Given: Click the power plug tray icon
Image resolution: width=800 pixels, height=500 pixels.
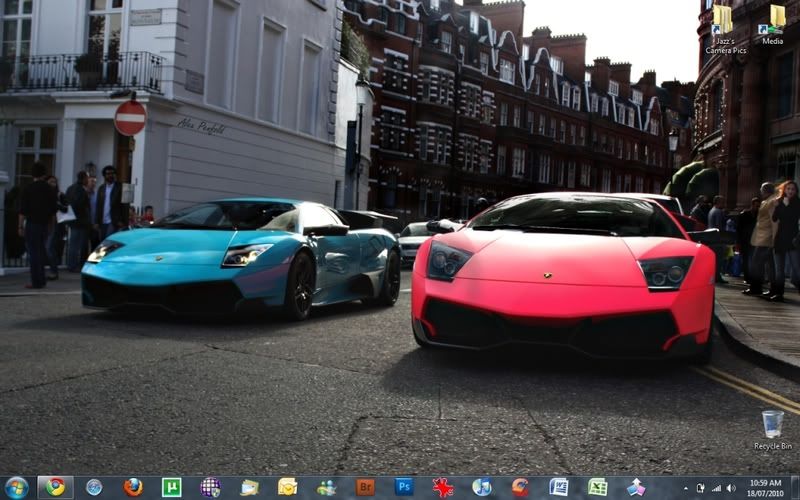Looking at the screenshot, I should click(x=701, y=488).
